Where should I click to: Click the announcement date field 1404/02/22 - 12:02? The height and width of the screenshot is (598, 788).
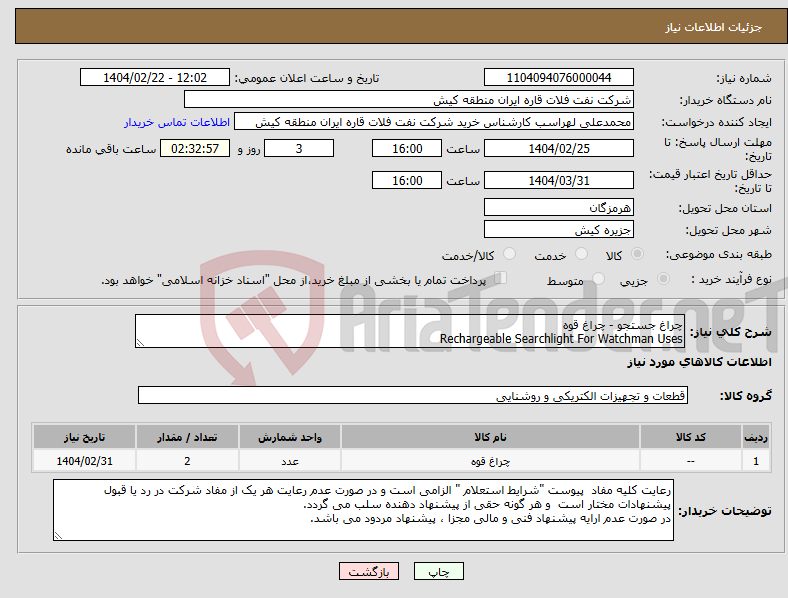click(155, 77)
